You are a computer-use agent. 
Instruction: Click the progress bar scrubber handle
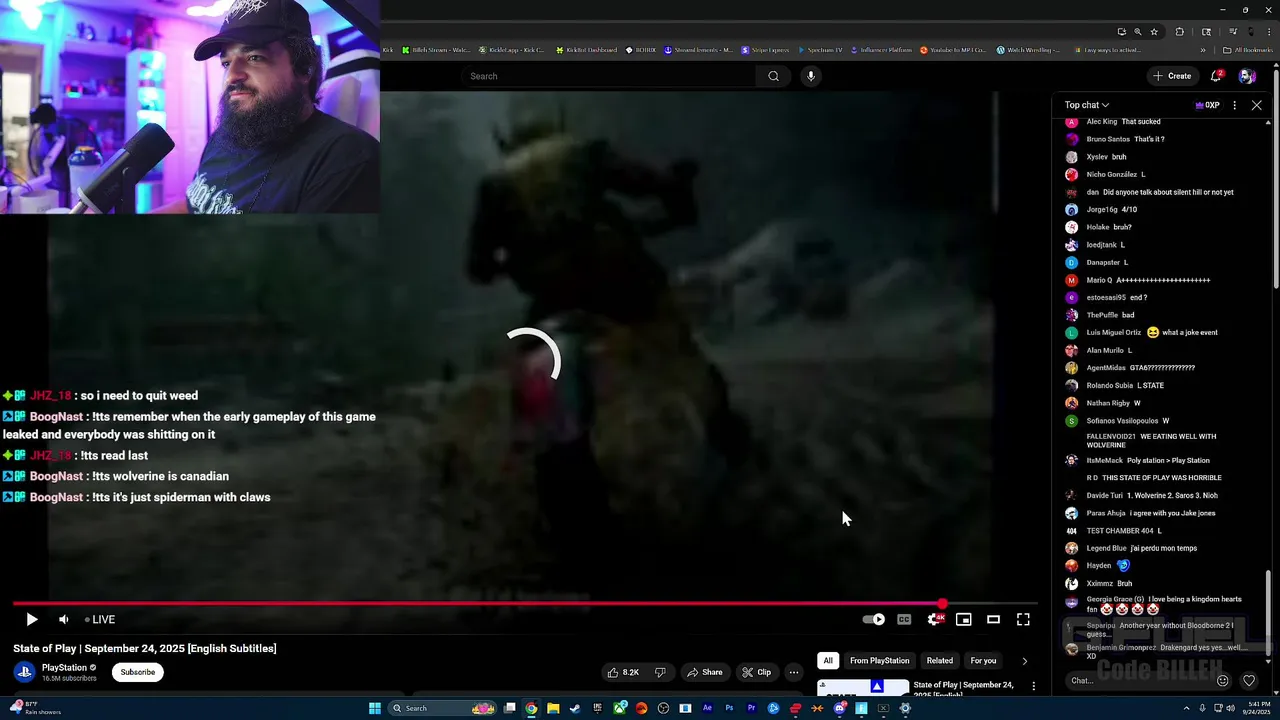[x=942, y=604]
